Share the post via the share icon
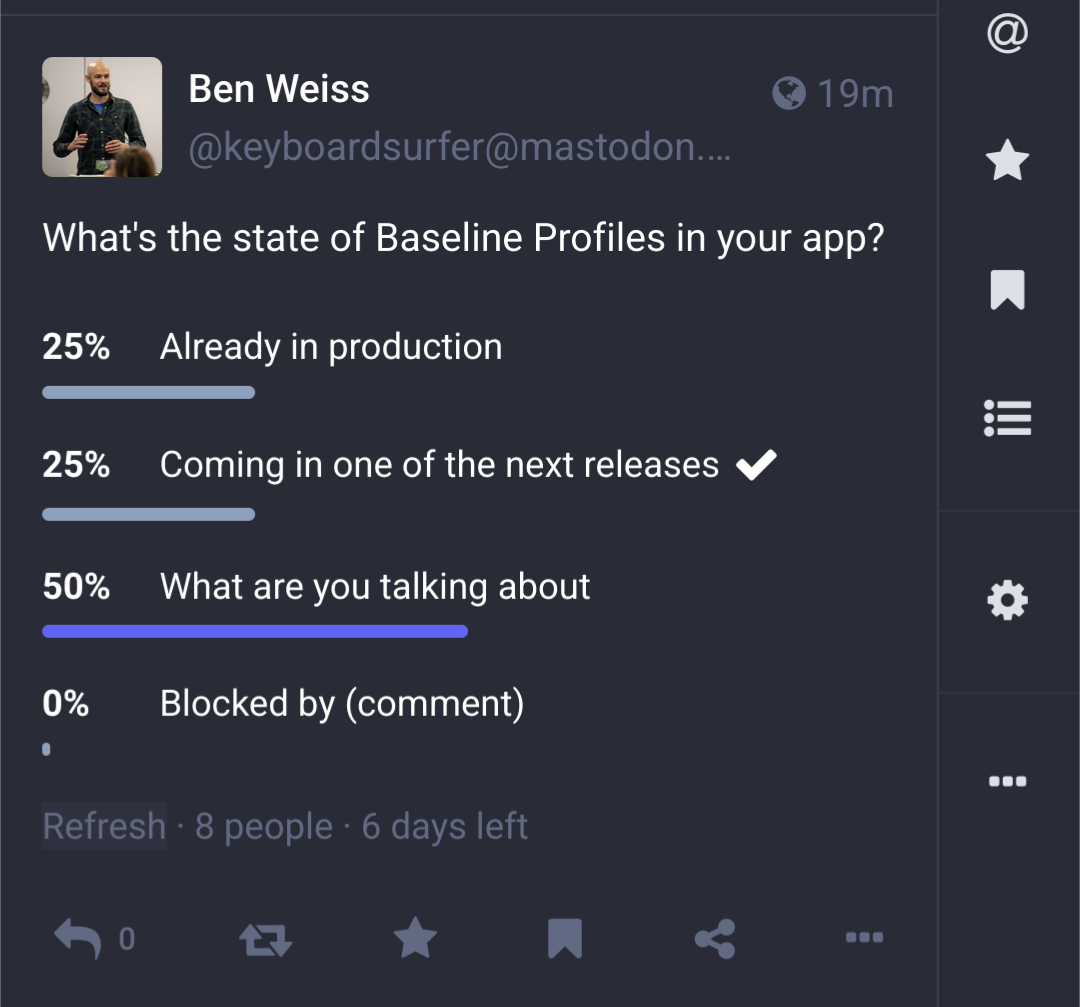 (714, 939)
